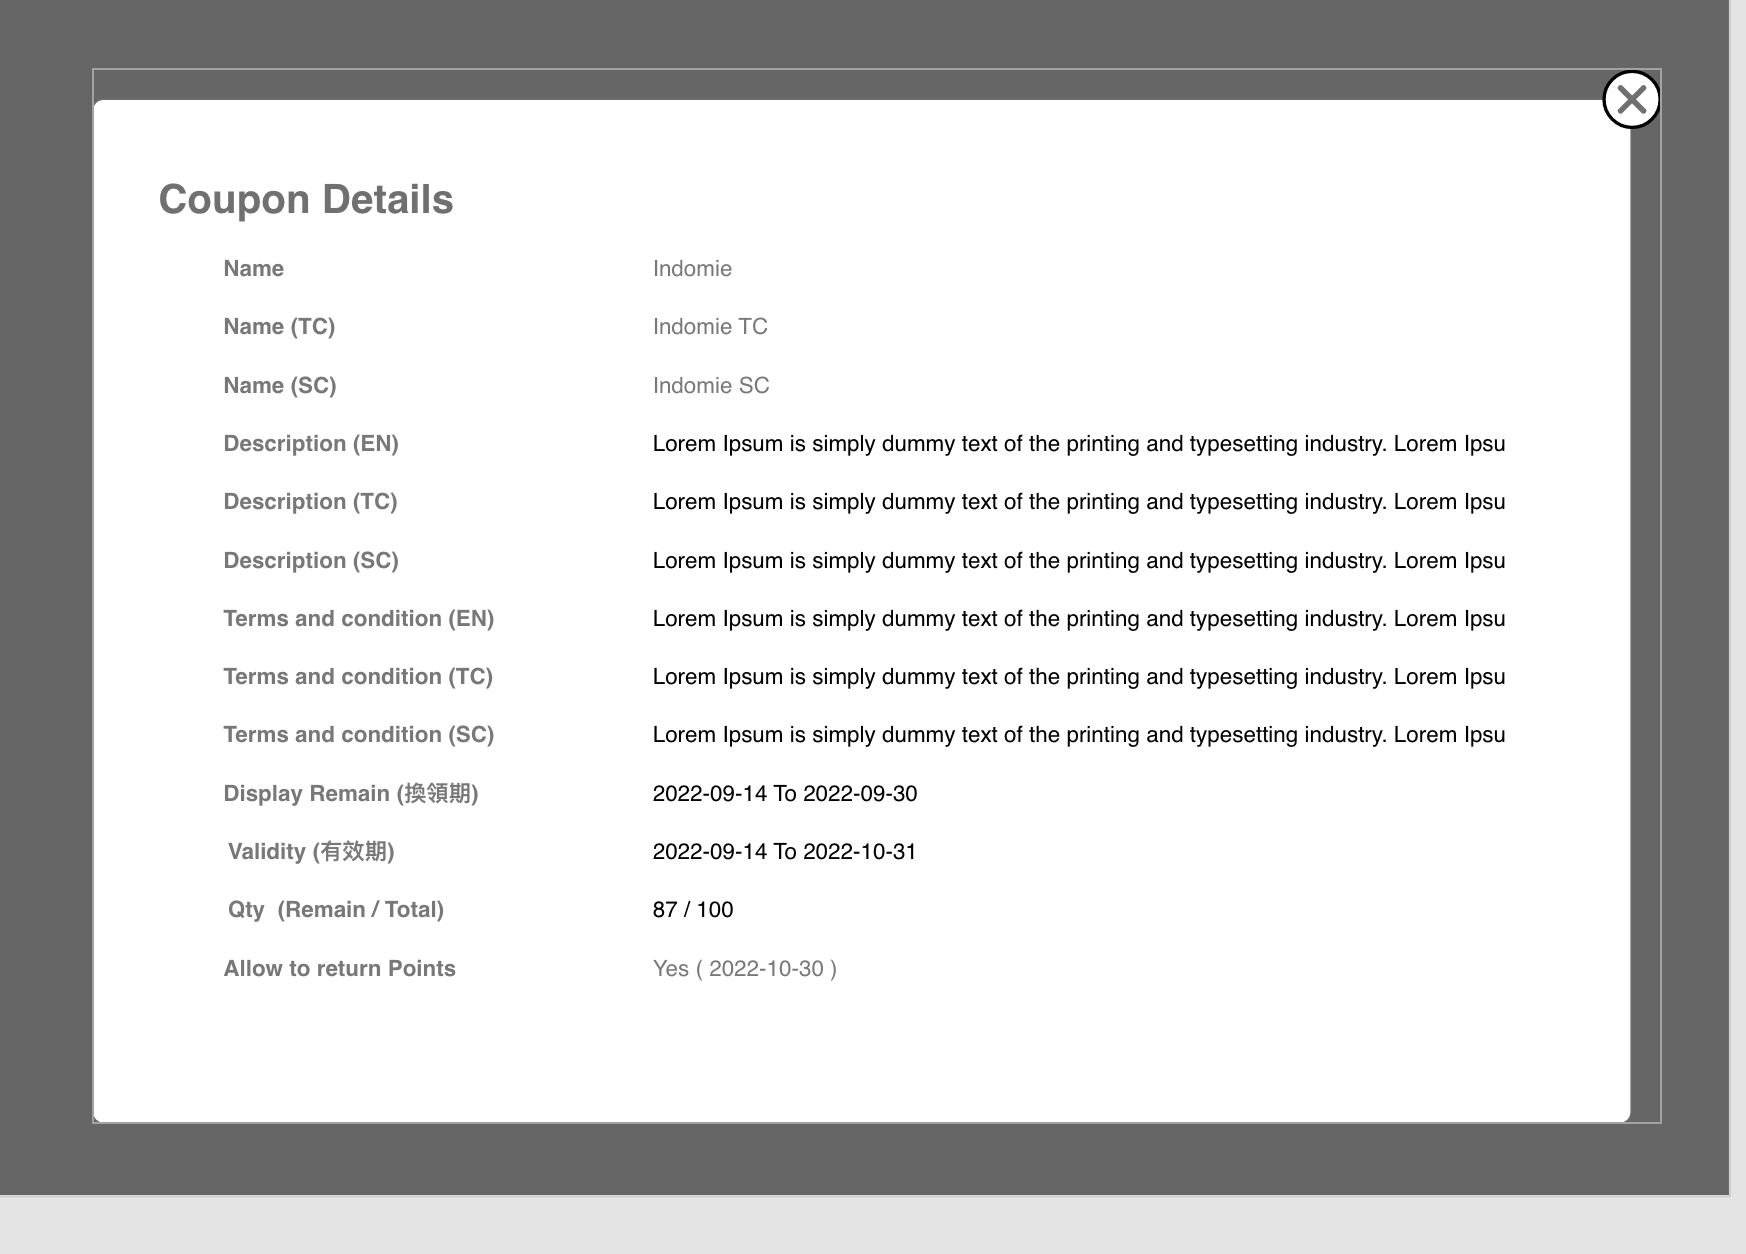Click the Display Remain (換領期) label
1746x1254 pixels.
tap(350, 794)
